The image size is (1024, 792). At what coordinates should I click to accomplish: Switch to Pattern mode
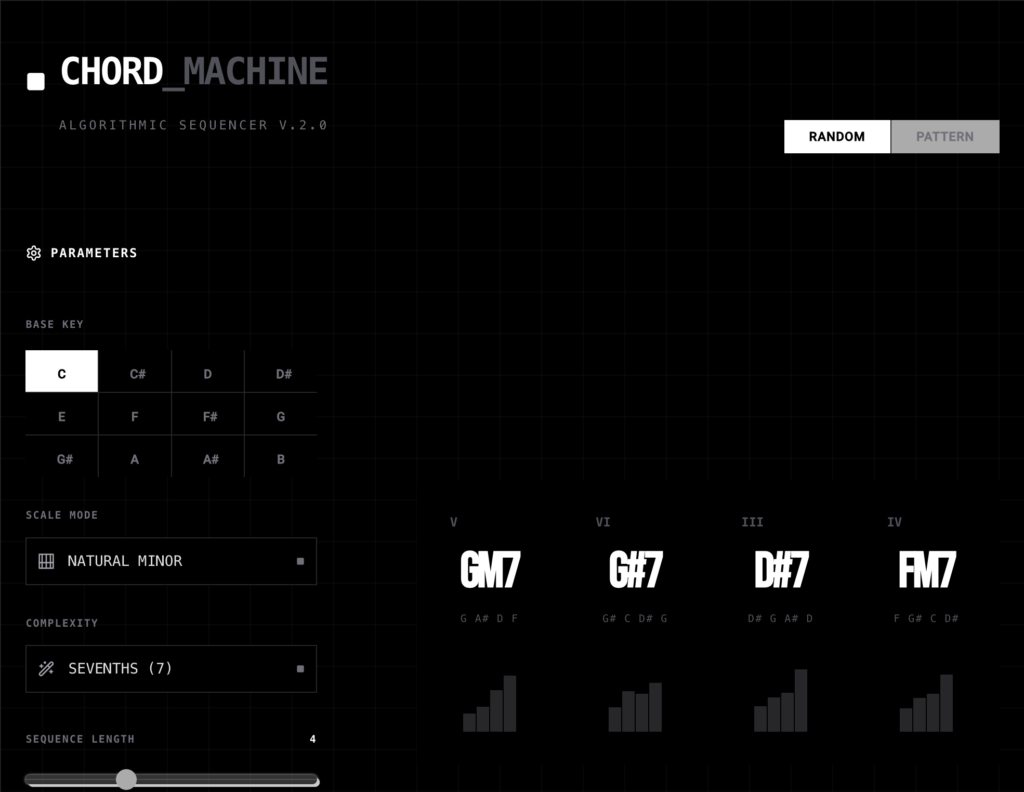coord(944,137)
